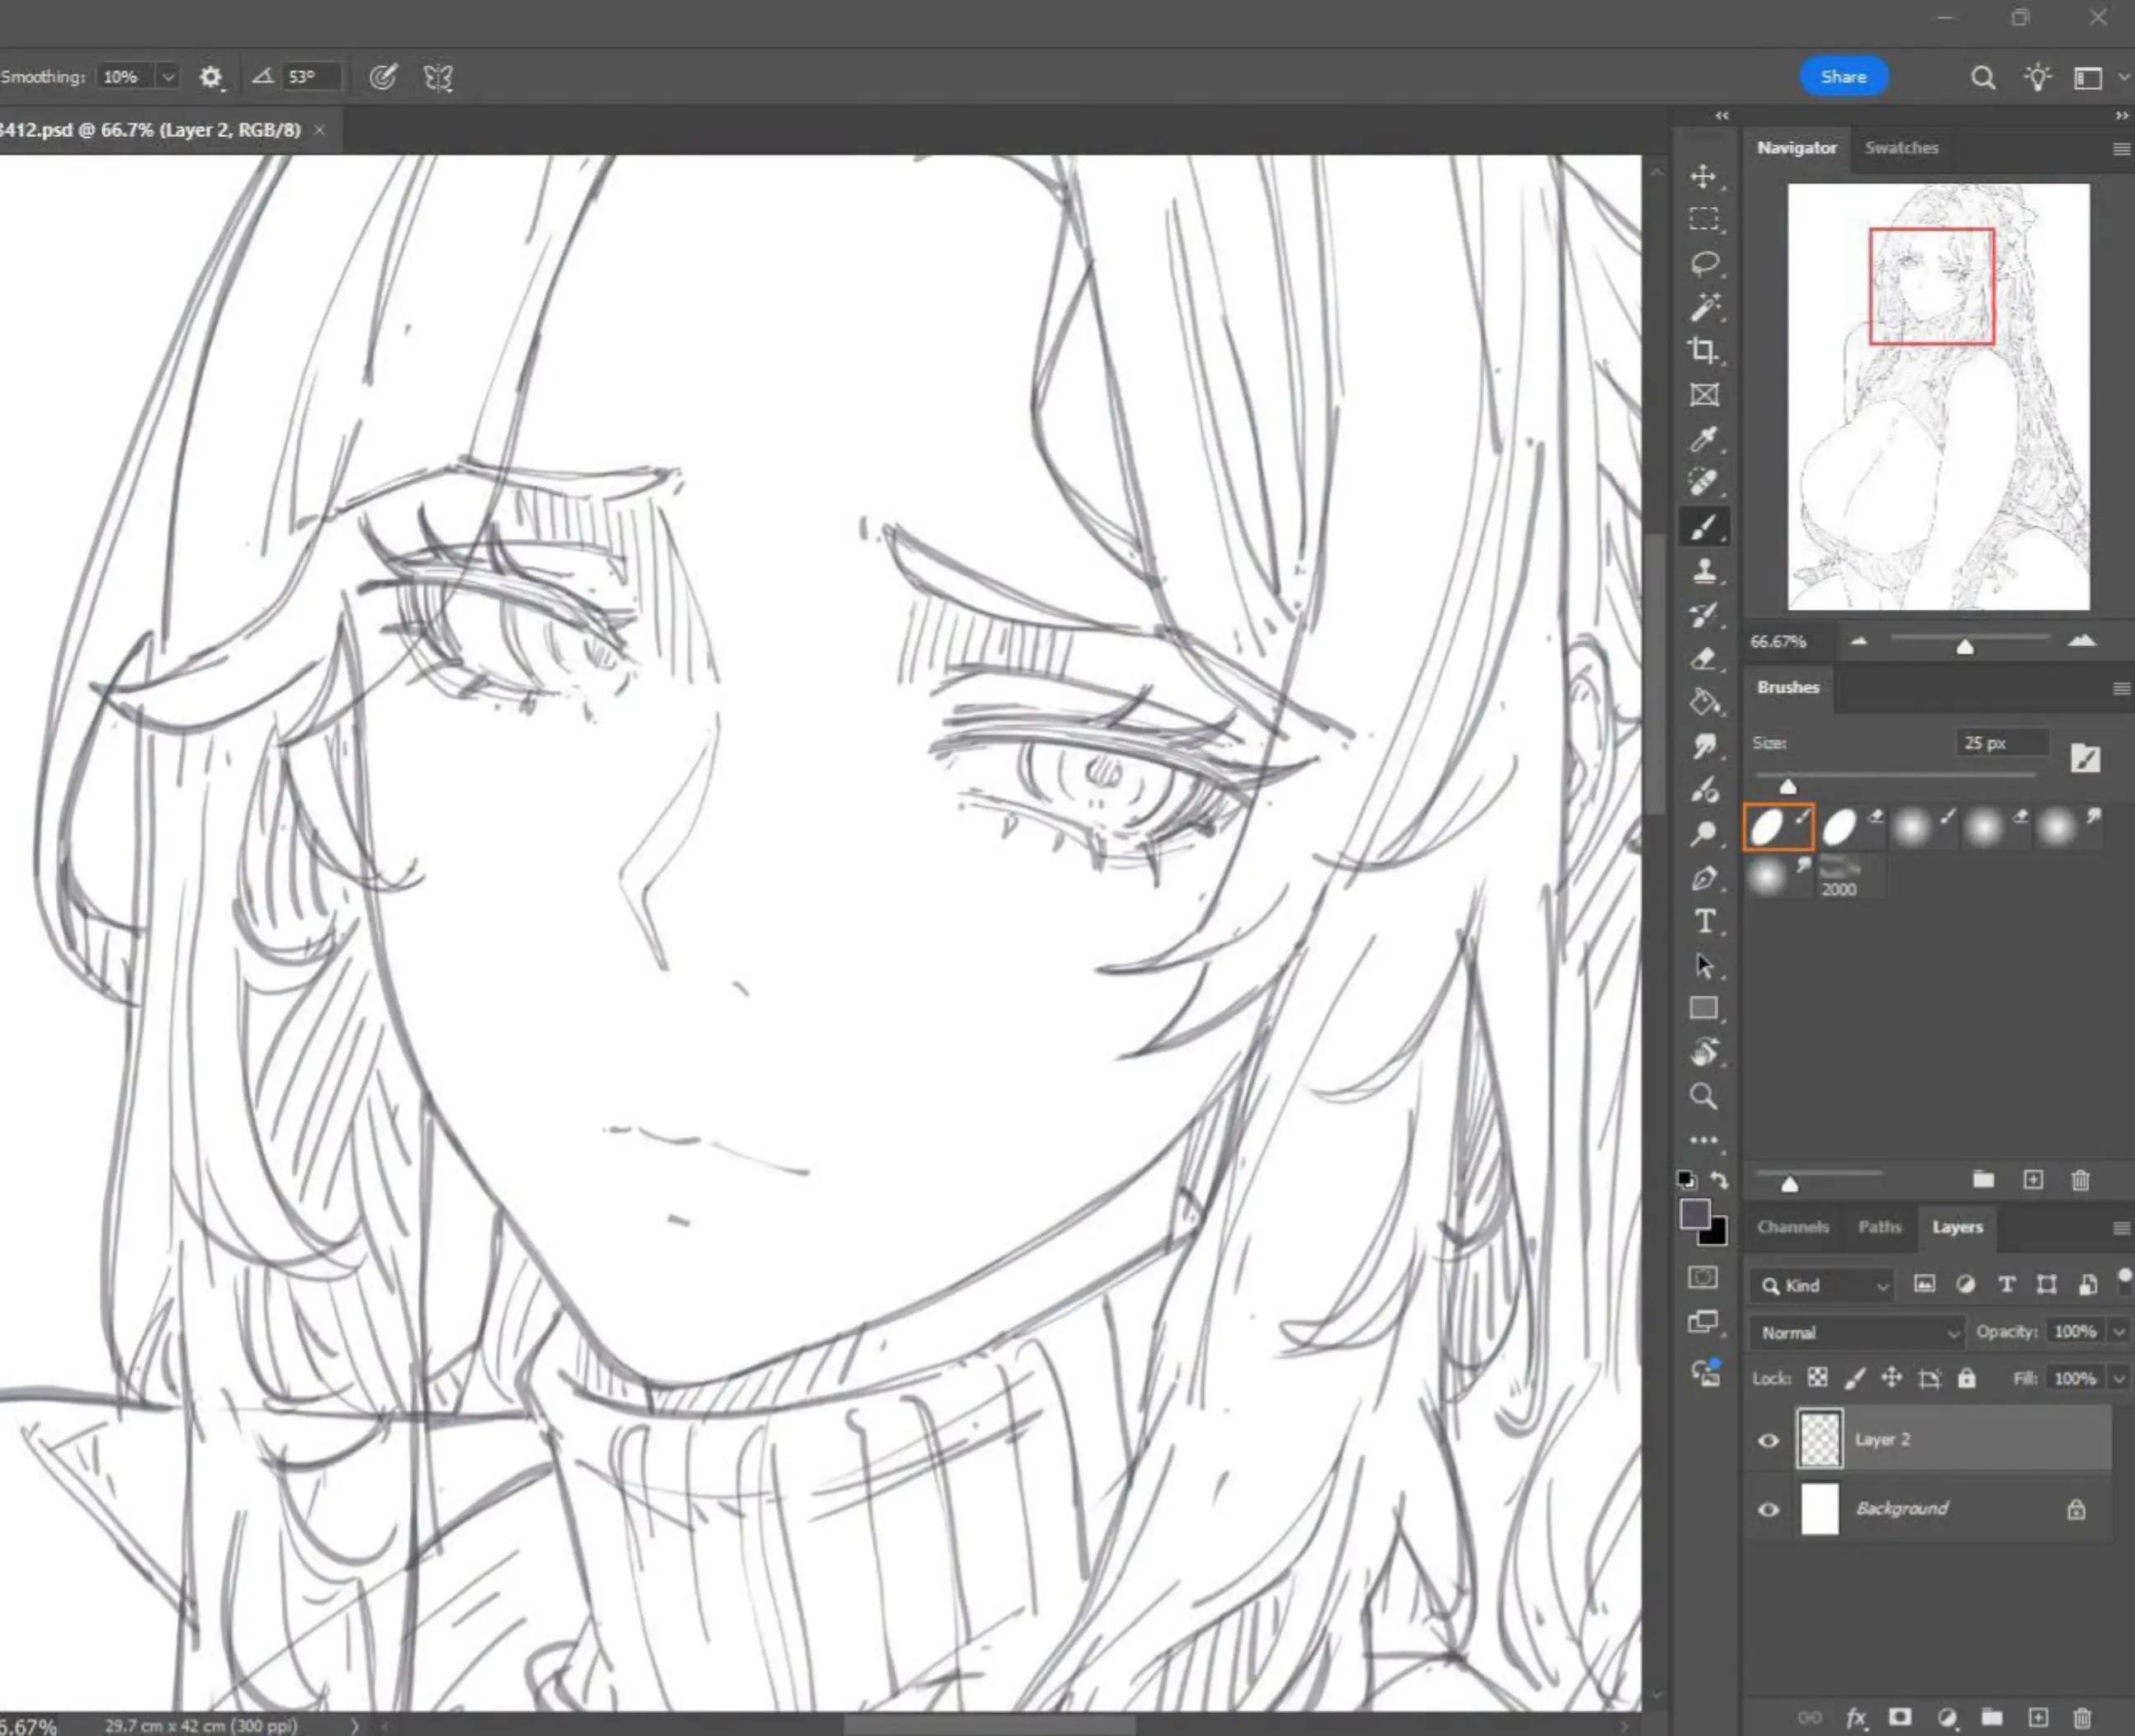2135x1736 pixels.
Task: Click the Add layer mask icon
Action: 1900,1717
